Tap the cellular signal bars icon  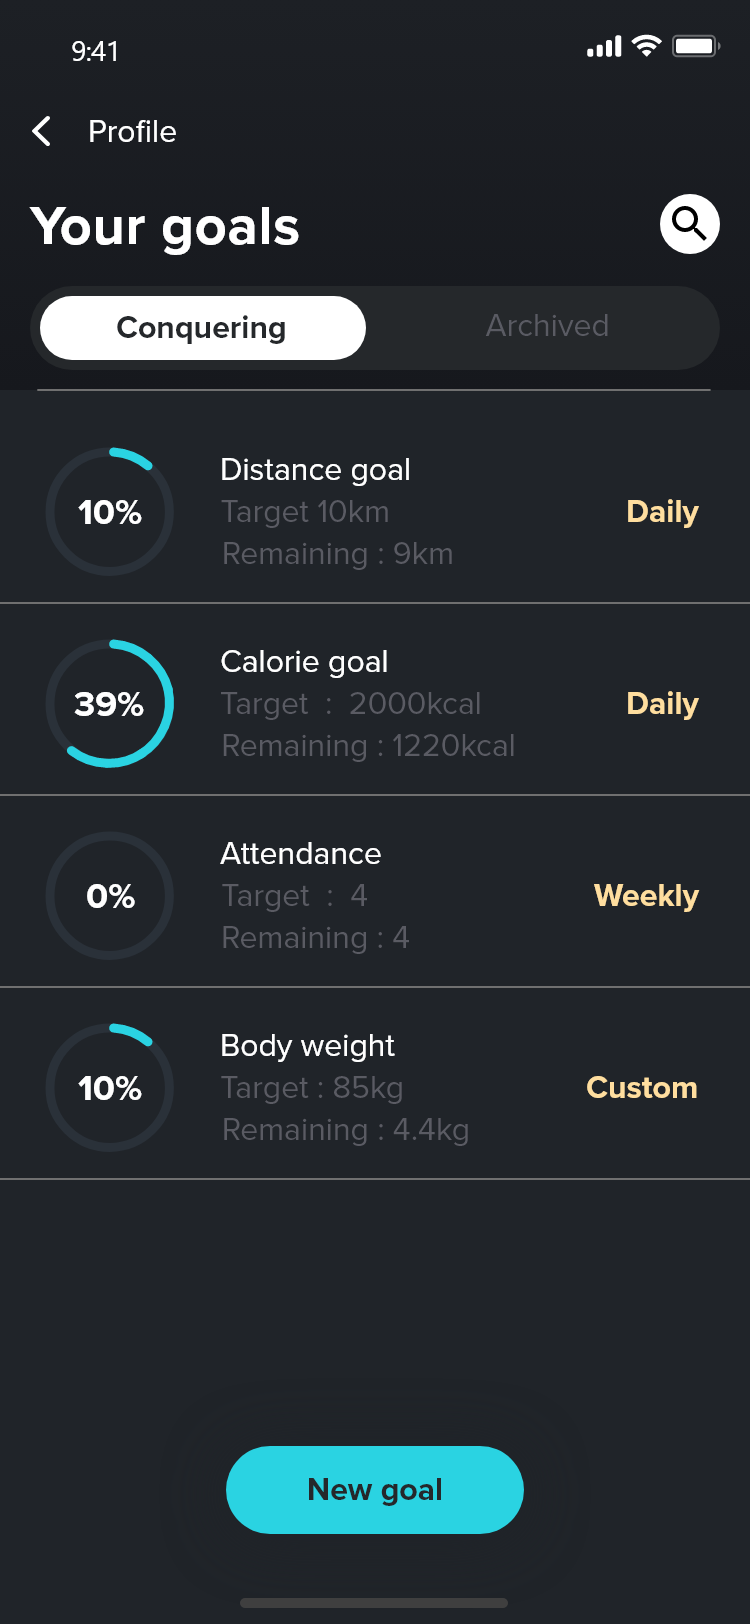point(604,47)
